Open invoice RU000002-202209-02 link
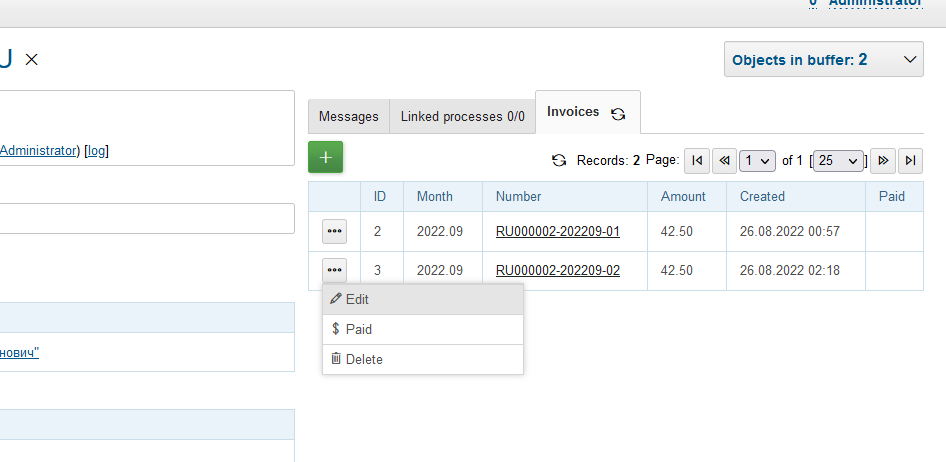 (557, 271)
